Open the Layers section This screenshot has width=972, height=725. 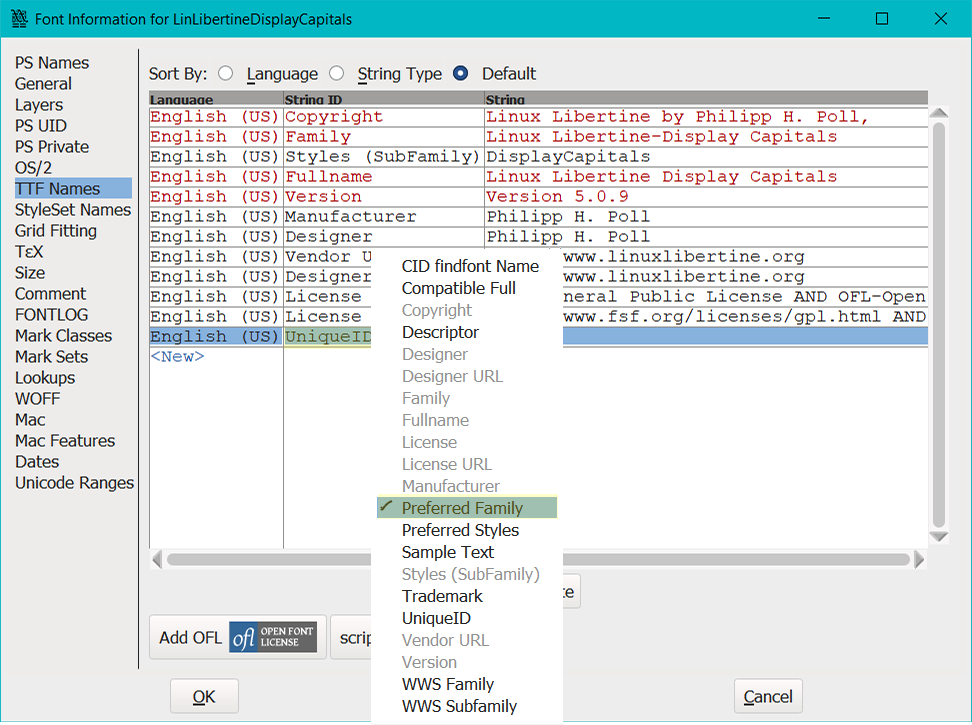pos(39,105)
